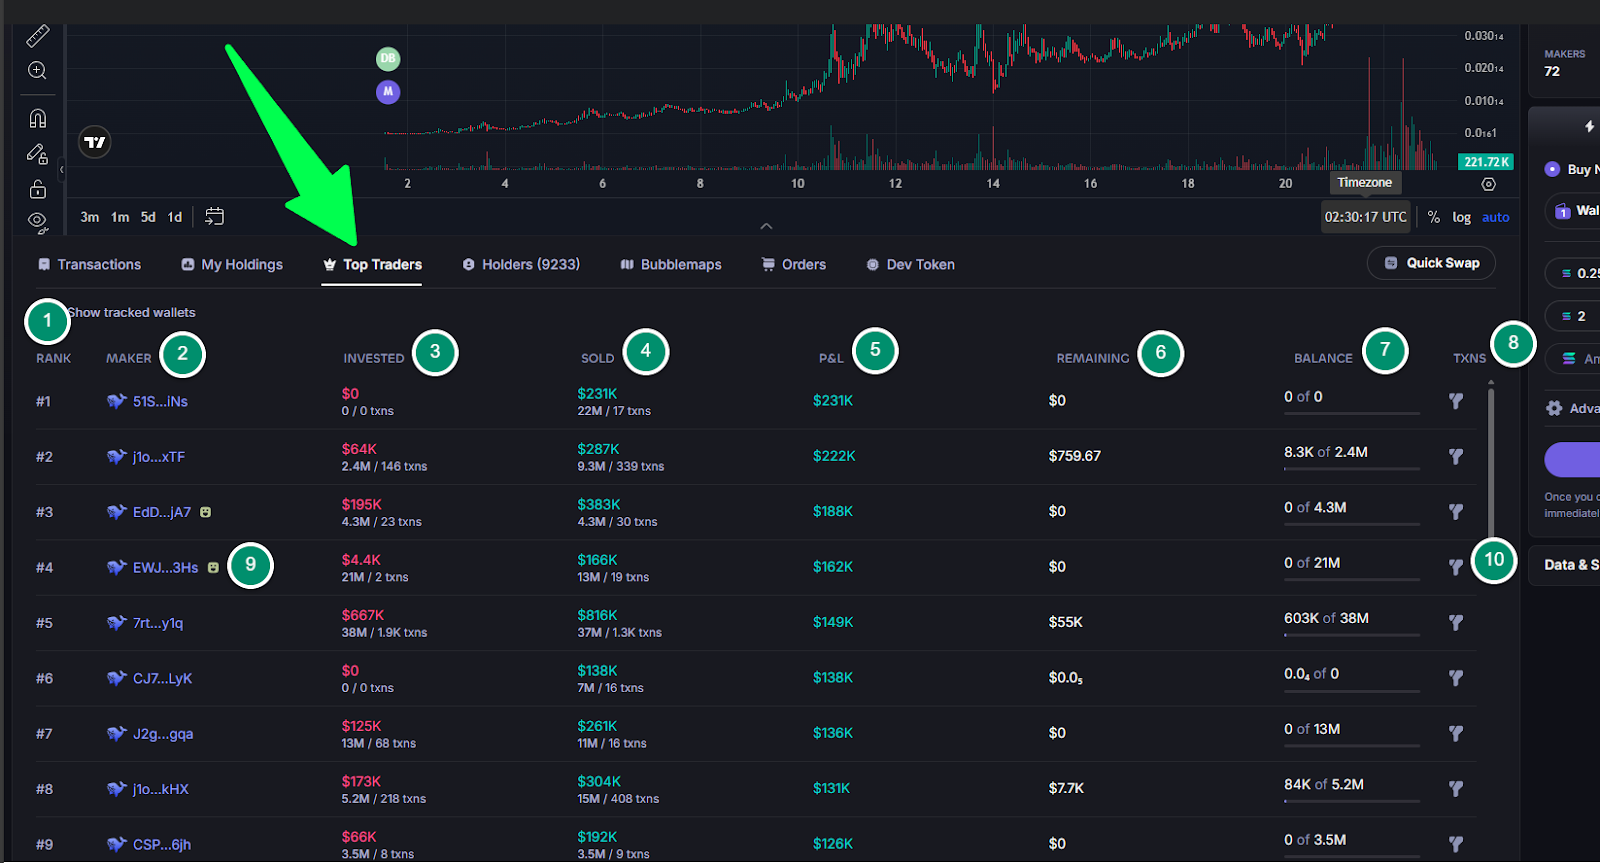Hide all drawings using the eye icon

37,221
